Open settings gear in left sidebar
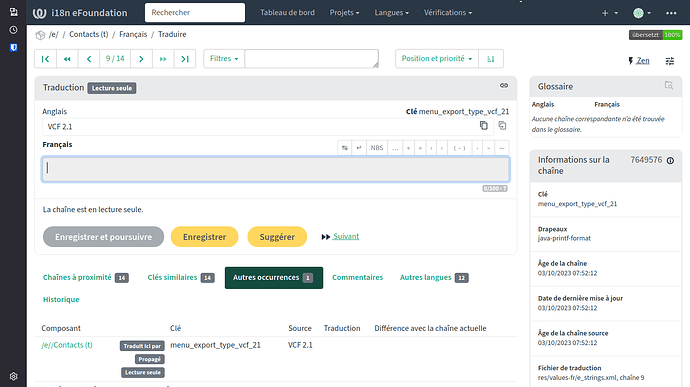690x387 pixels. (x=14, y=376)
